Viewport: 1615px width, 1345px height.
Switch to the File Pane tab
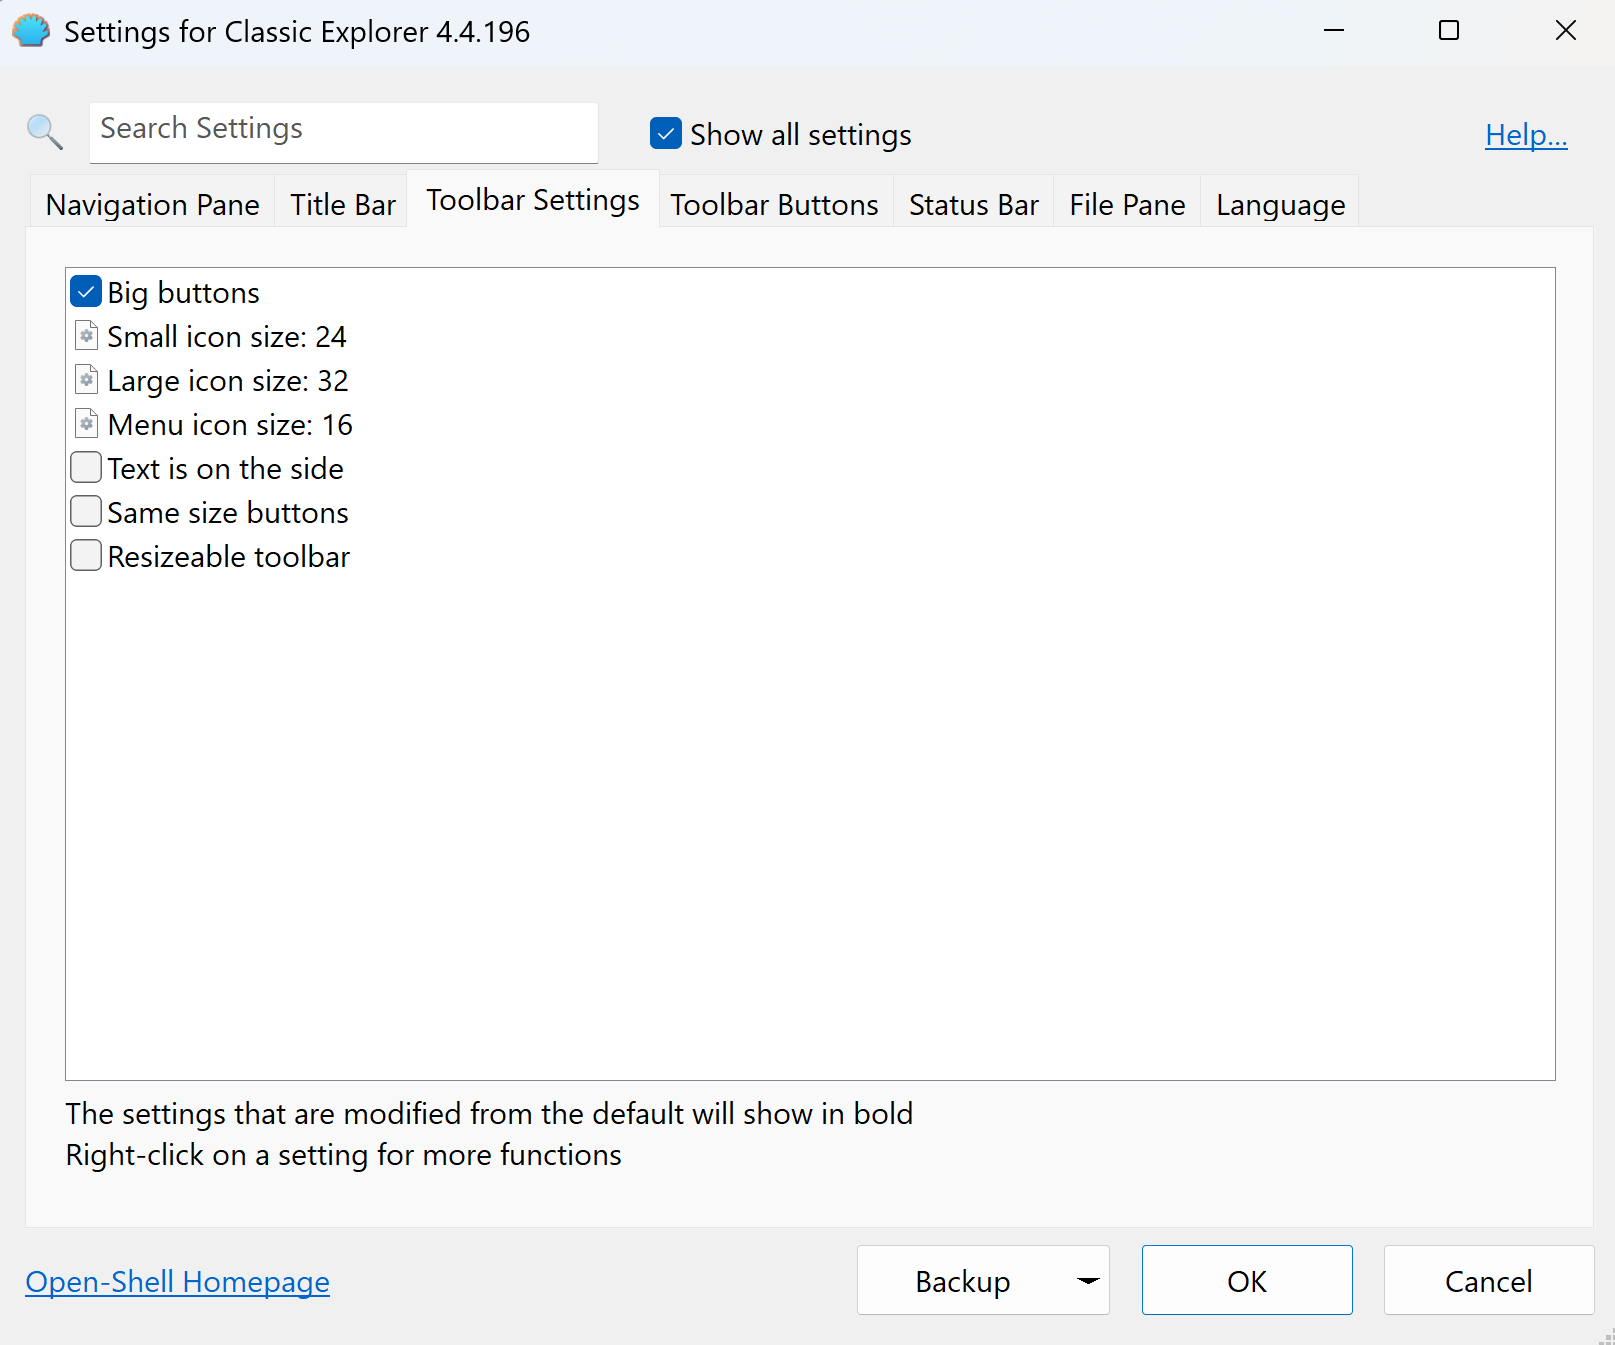(x=1127, y=204)
